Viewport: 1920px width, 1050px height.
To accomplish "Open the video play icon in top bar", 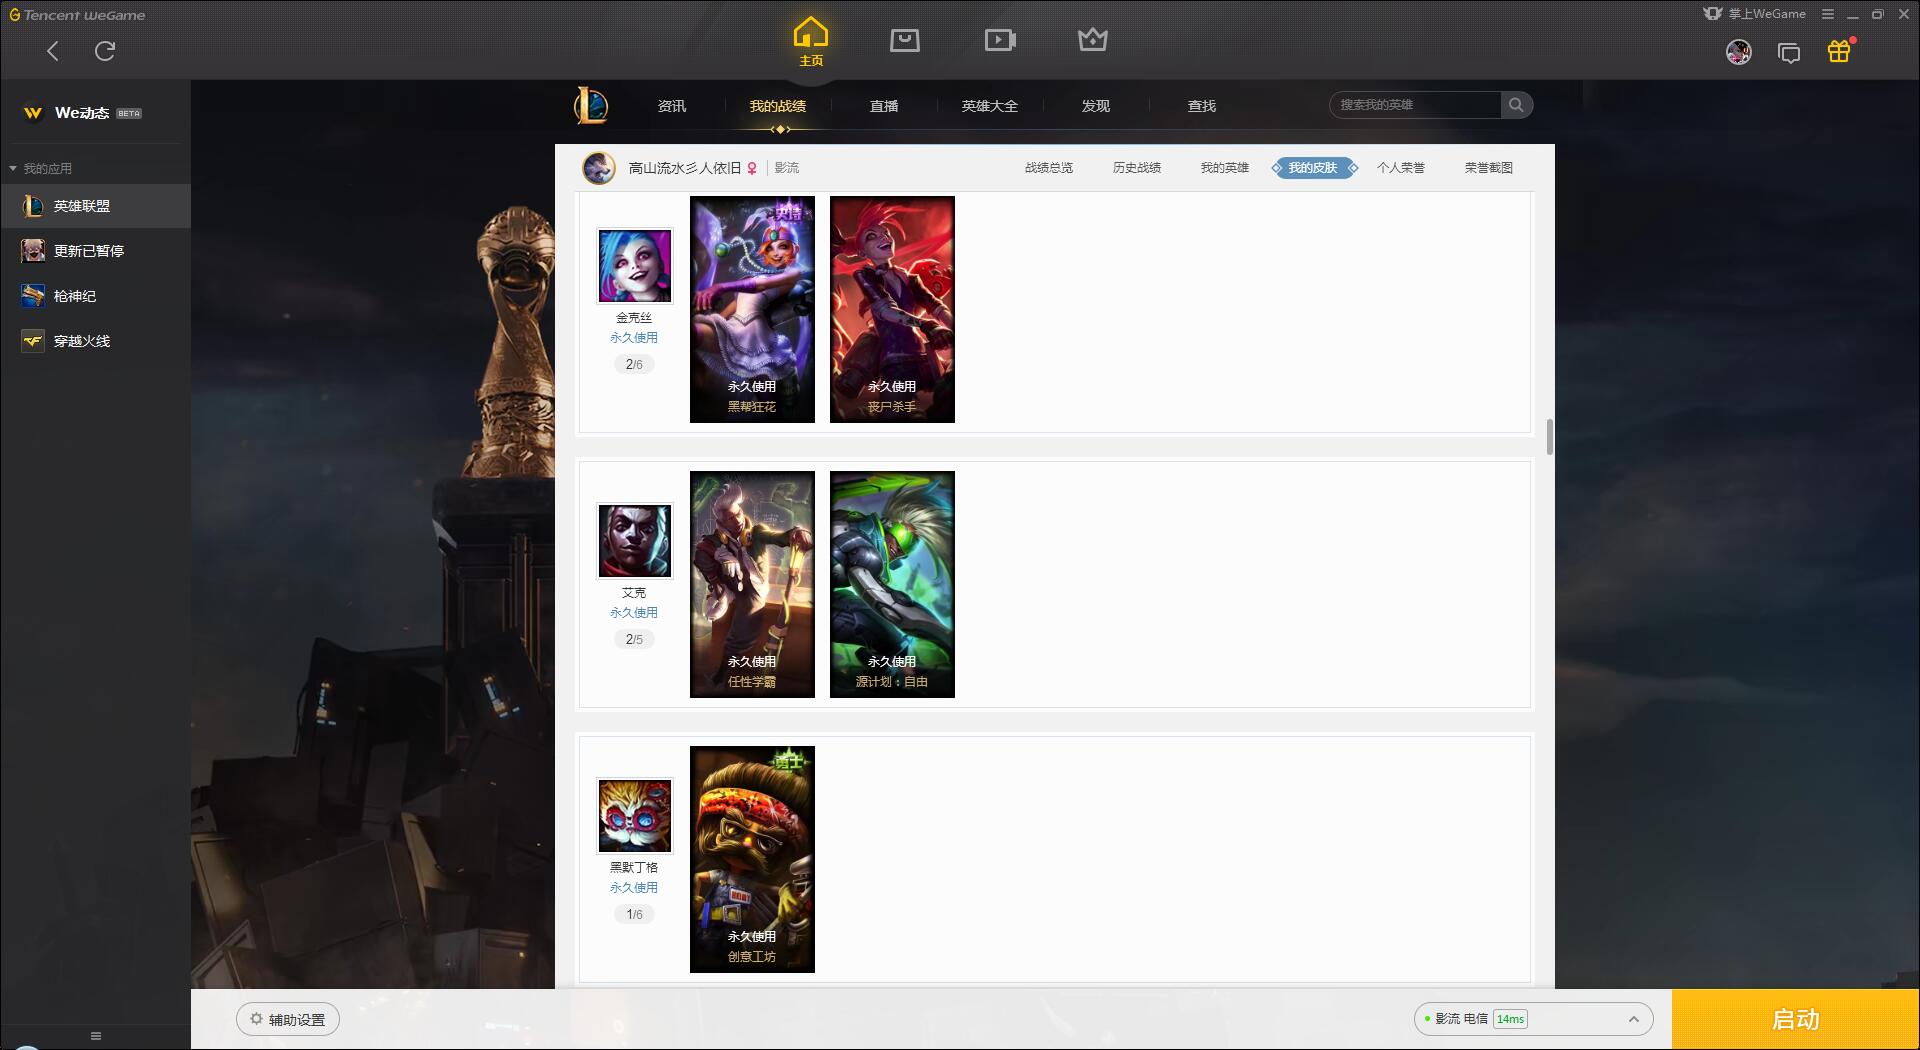I will click(x=1000, y=40).
